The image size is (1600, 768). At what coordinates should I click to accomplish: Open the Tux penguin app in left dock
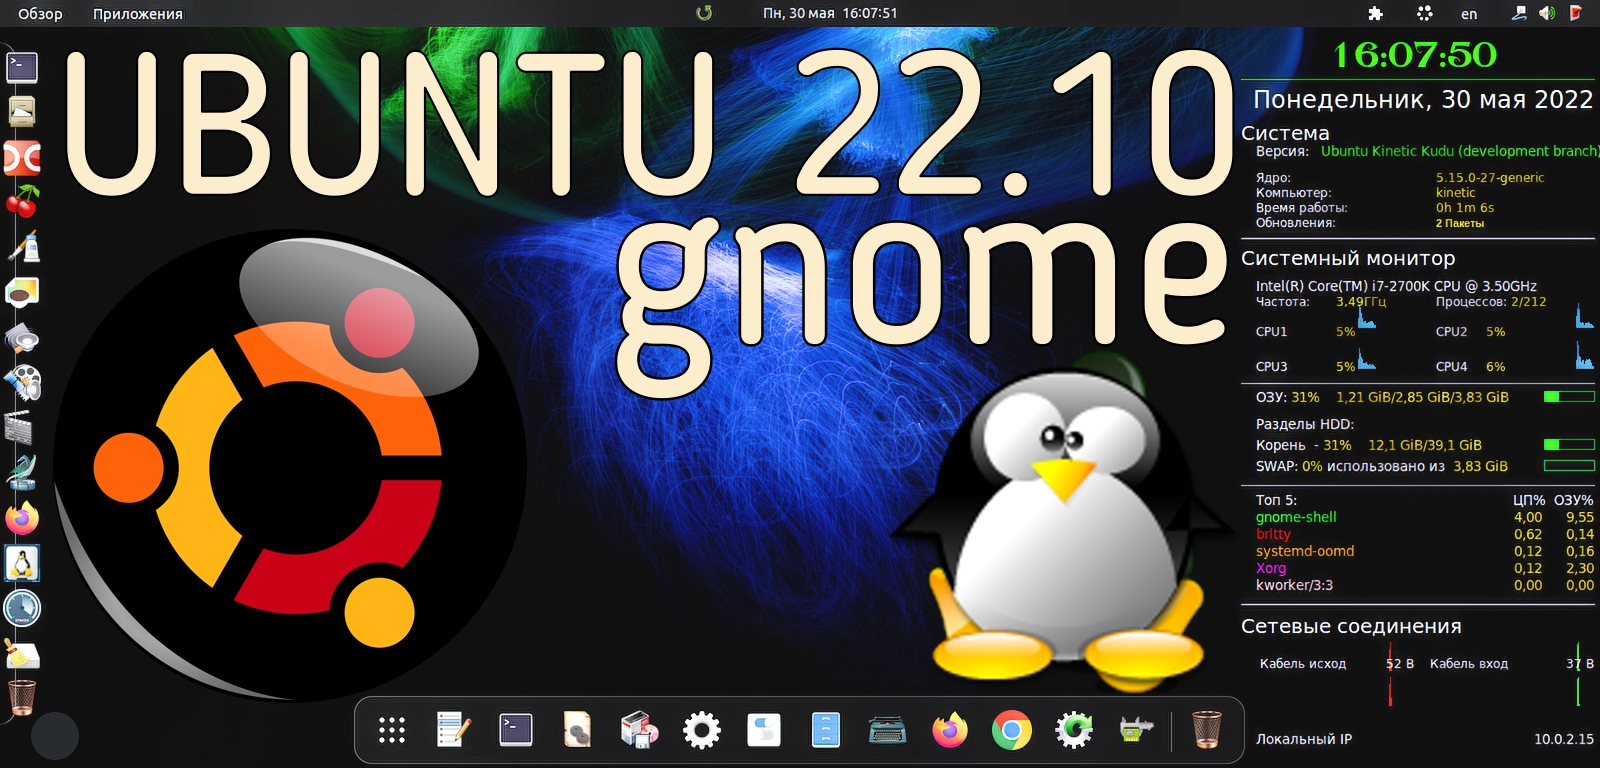coord(22,563)
